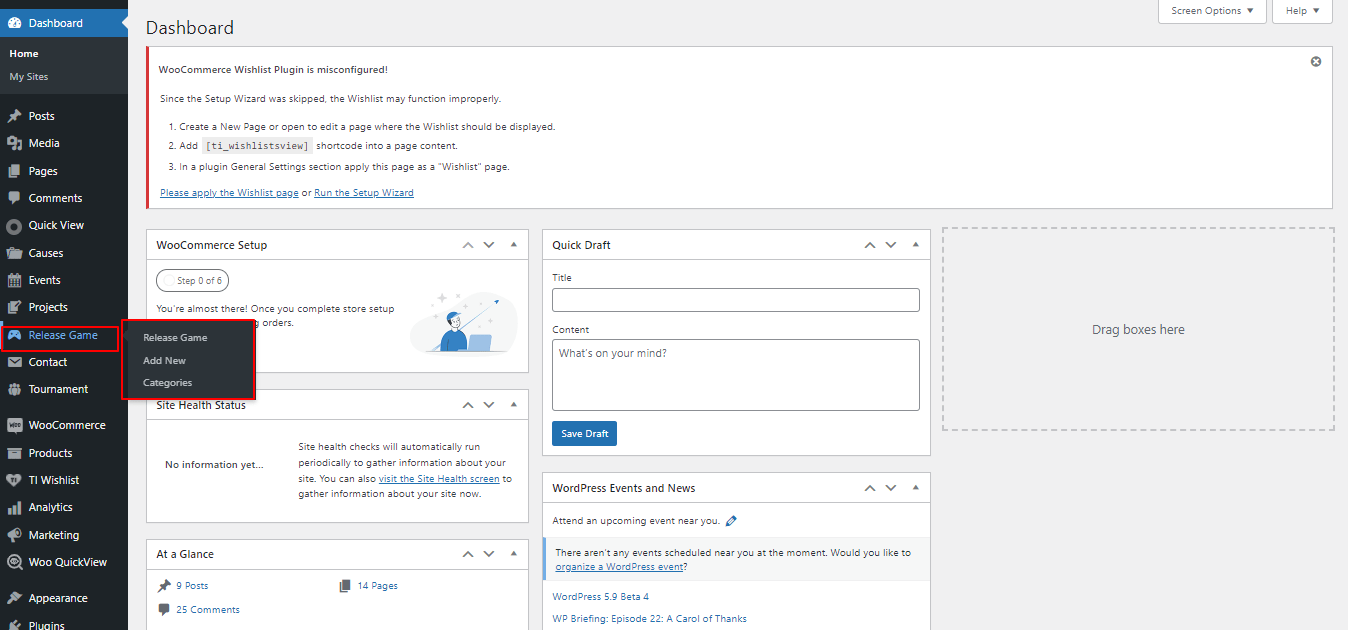Click the Dashboard gauge icon in sidebar
Viewport: 1348px width, 630px height.
coord(14,23)
